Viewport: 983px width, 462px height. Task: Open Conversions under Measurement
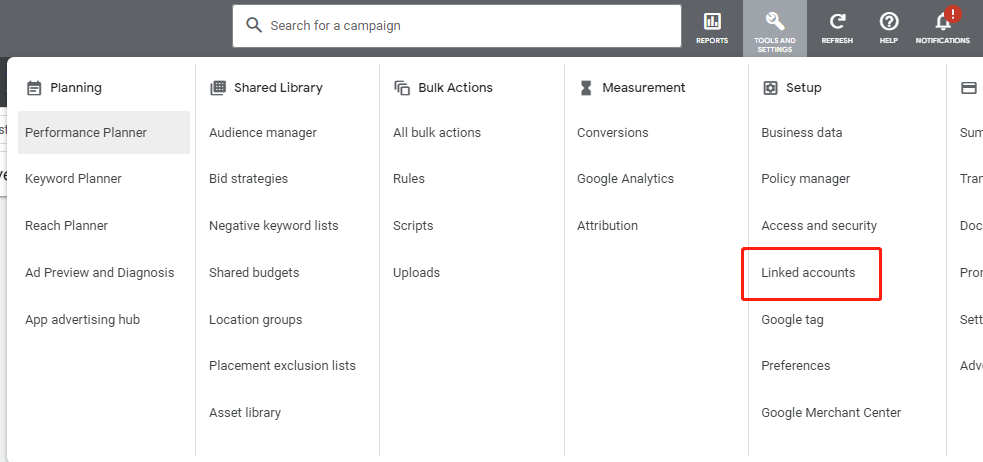(612, 133)
